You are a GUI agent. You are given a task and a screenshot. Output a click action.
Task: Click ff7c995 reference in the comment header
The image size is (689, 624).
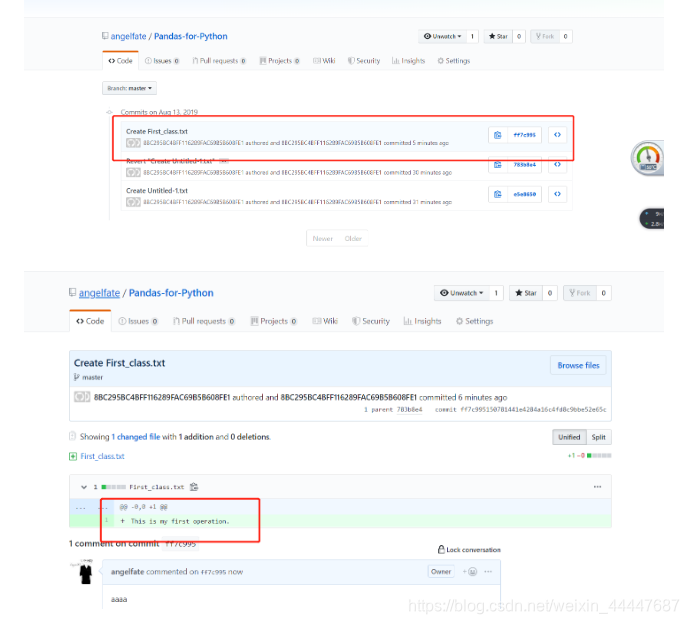click(x=213, y=572)
